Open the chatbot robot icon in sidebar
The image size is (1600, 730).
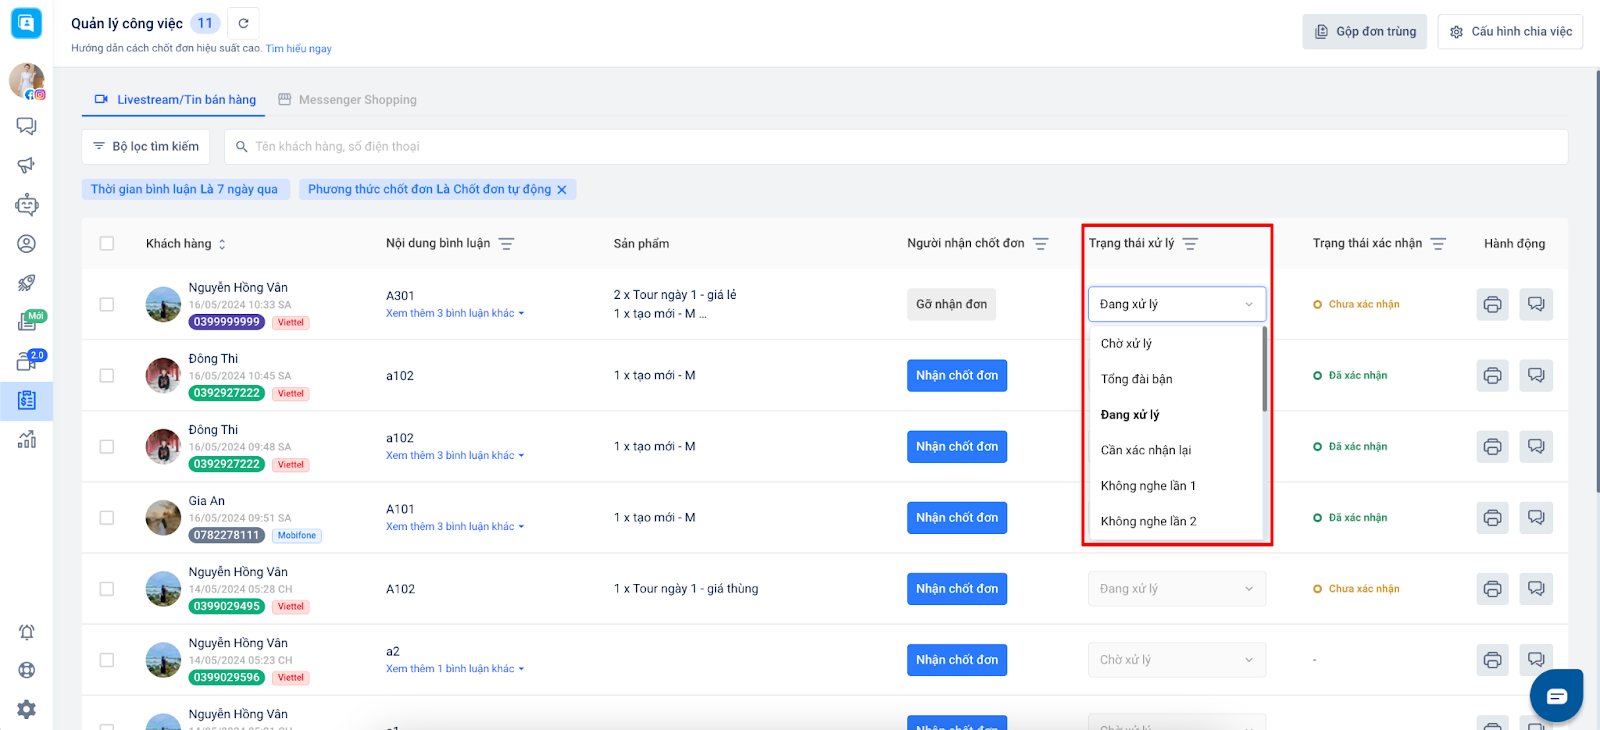tap(27, 205)
